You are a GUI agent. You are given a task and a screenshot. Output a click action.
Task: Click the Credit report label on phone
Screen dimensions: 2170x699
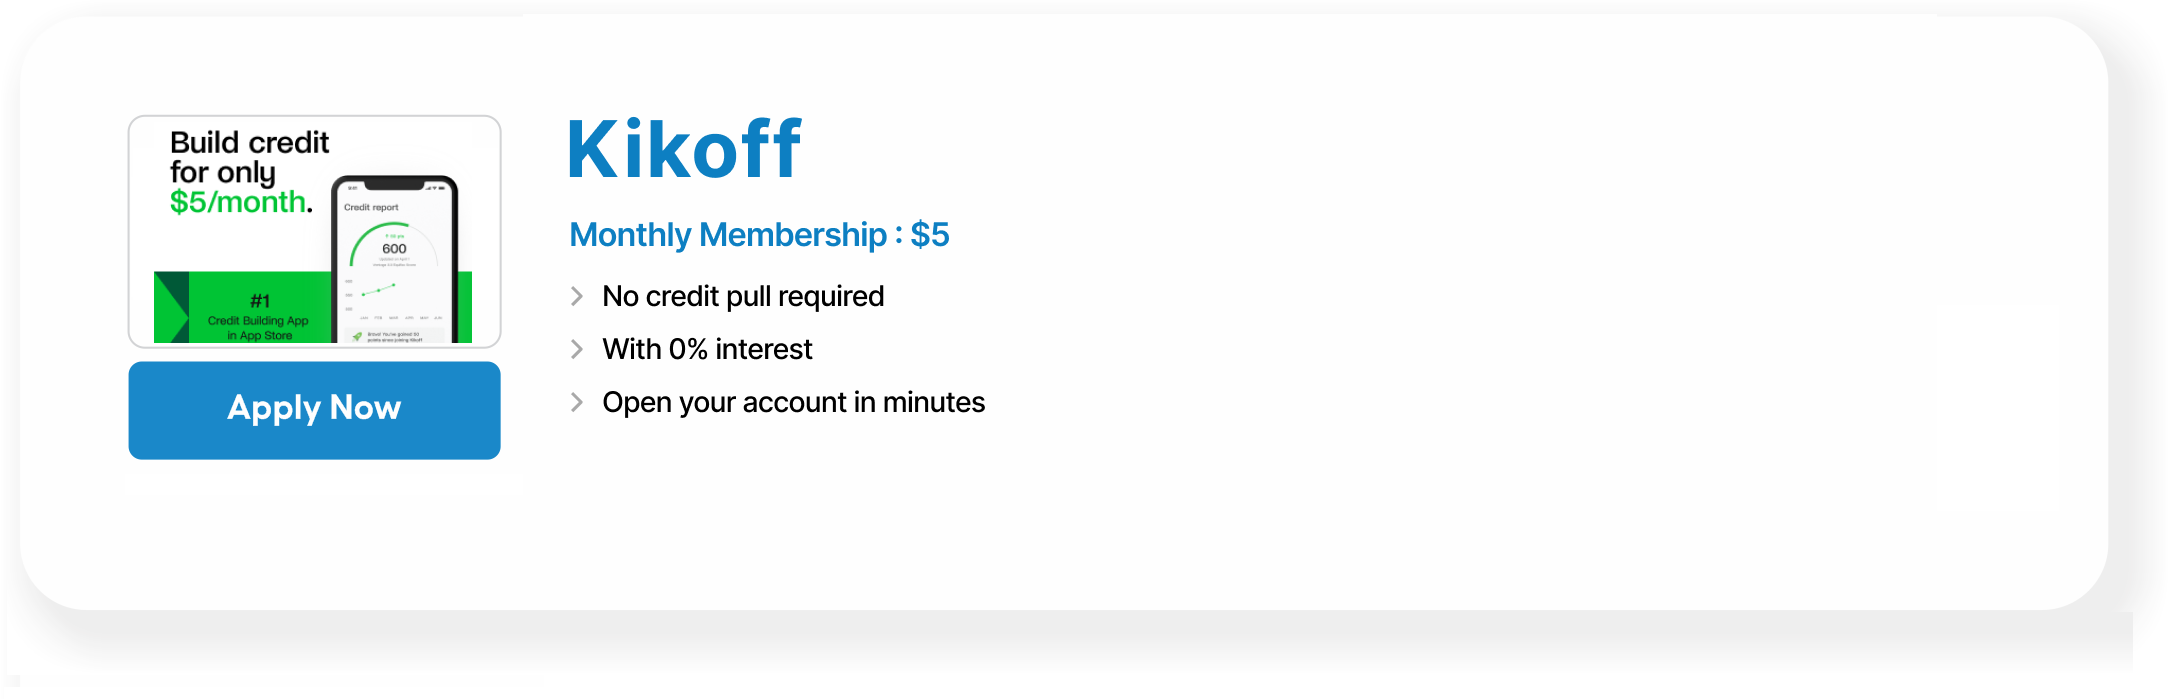click(x=371, y=208)
